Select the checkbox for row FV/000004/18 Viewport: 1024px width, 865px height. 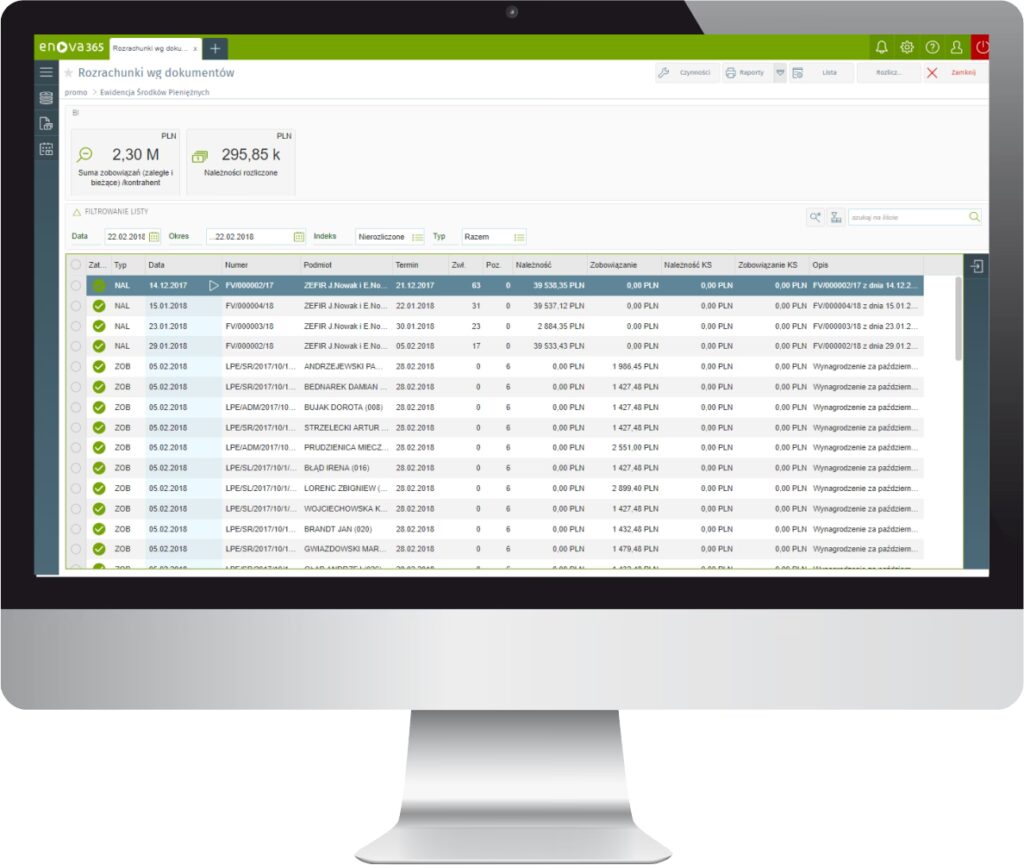tap(75, 306)
